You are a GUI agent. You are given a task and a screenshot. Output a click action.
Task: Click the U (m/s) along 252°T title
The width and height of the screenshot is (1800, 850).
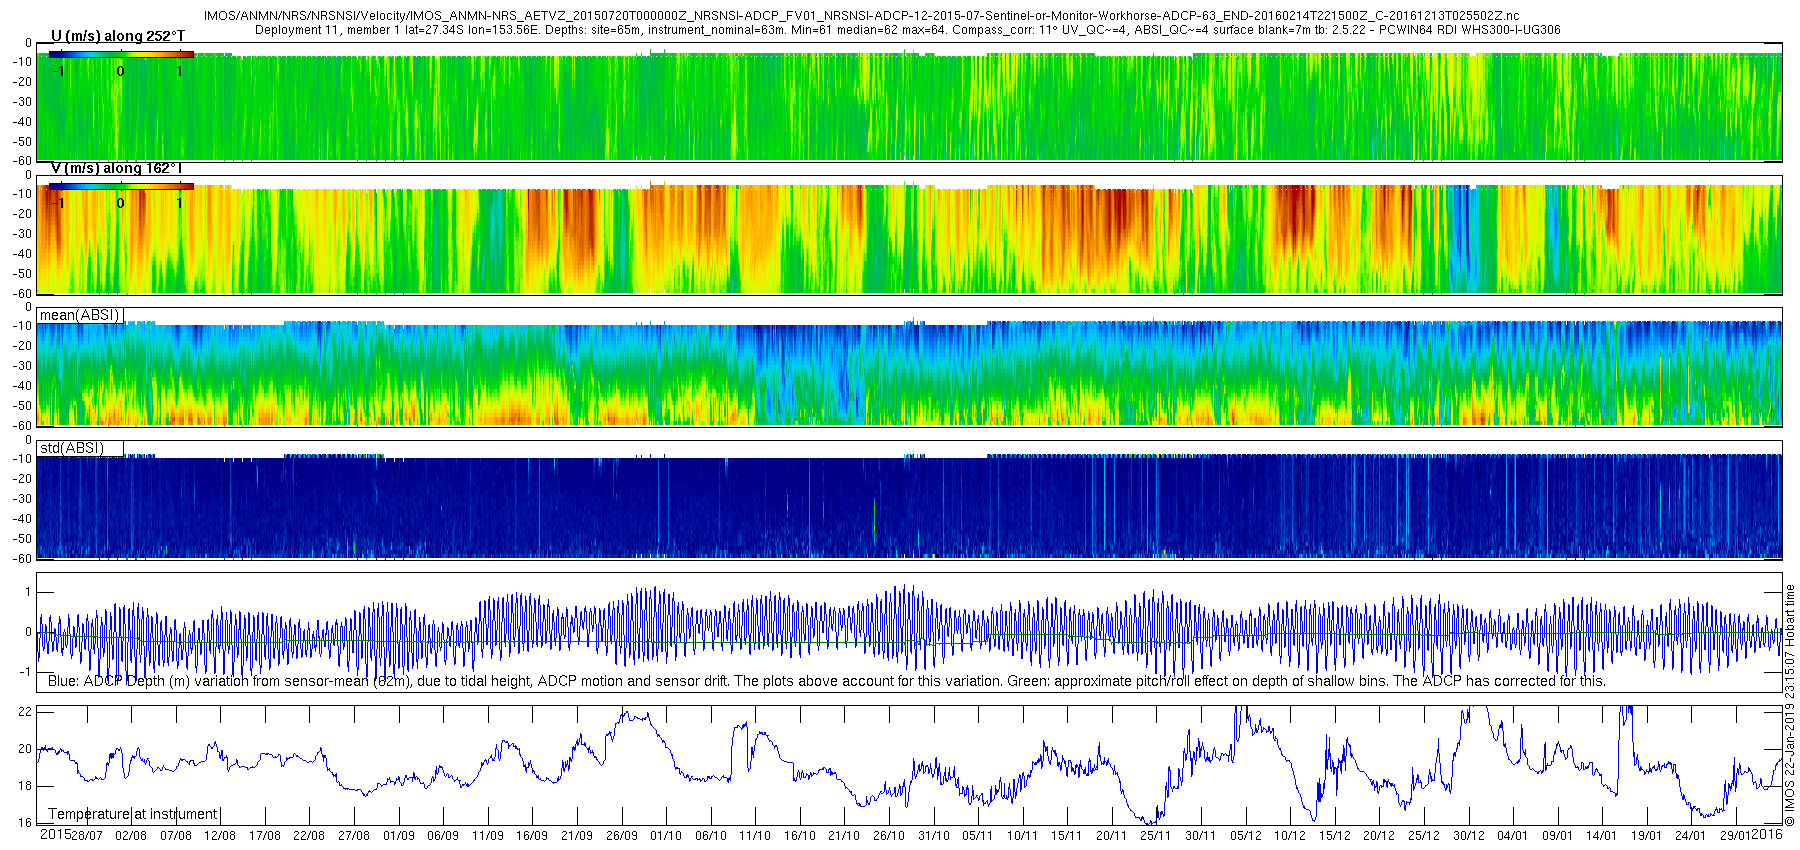tap(118, 36)
